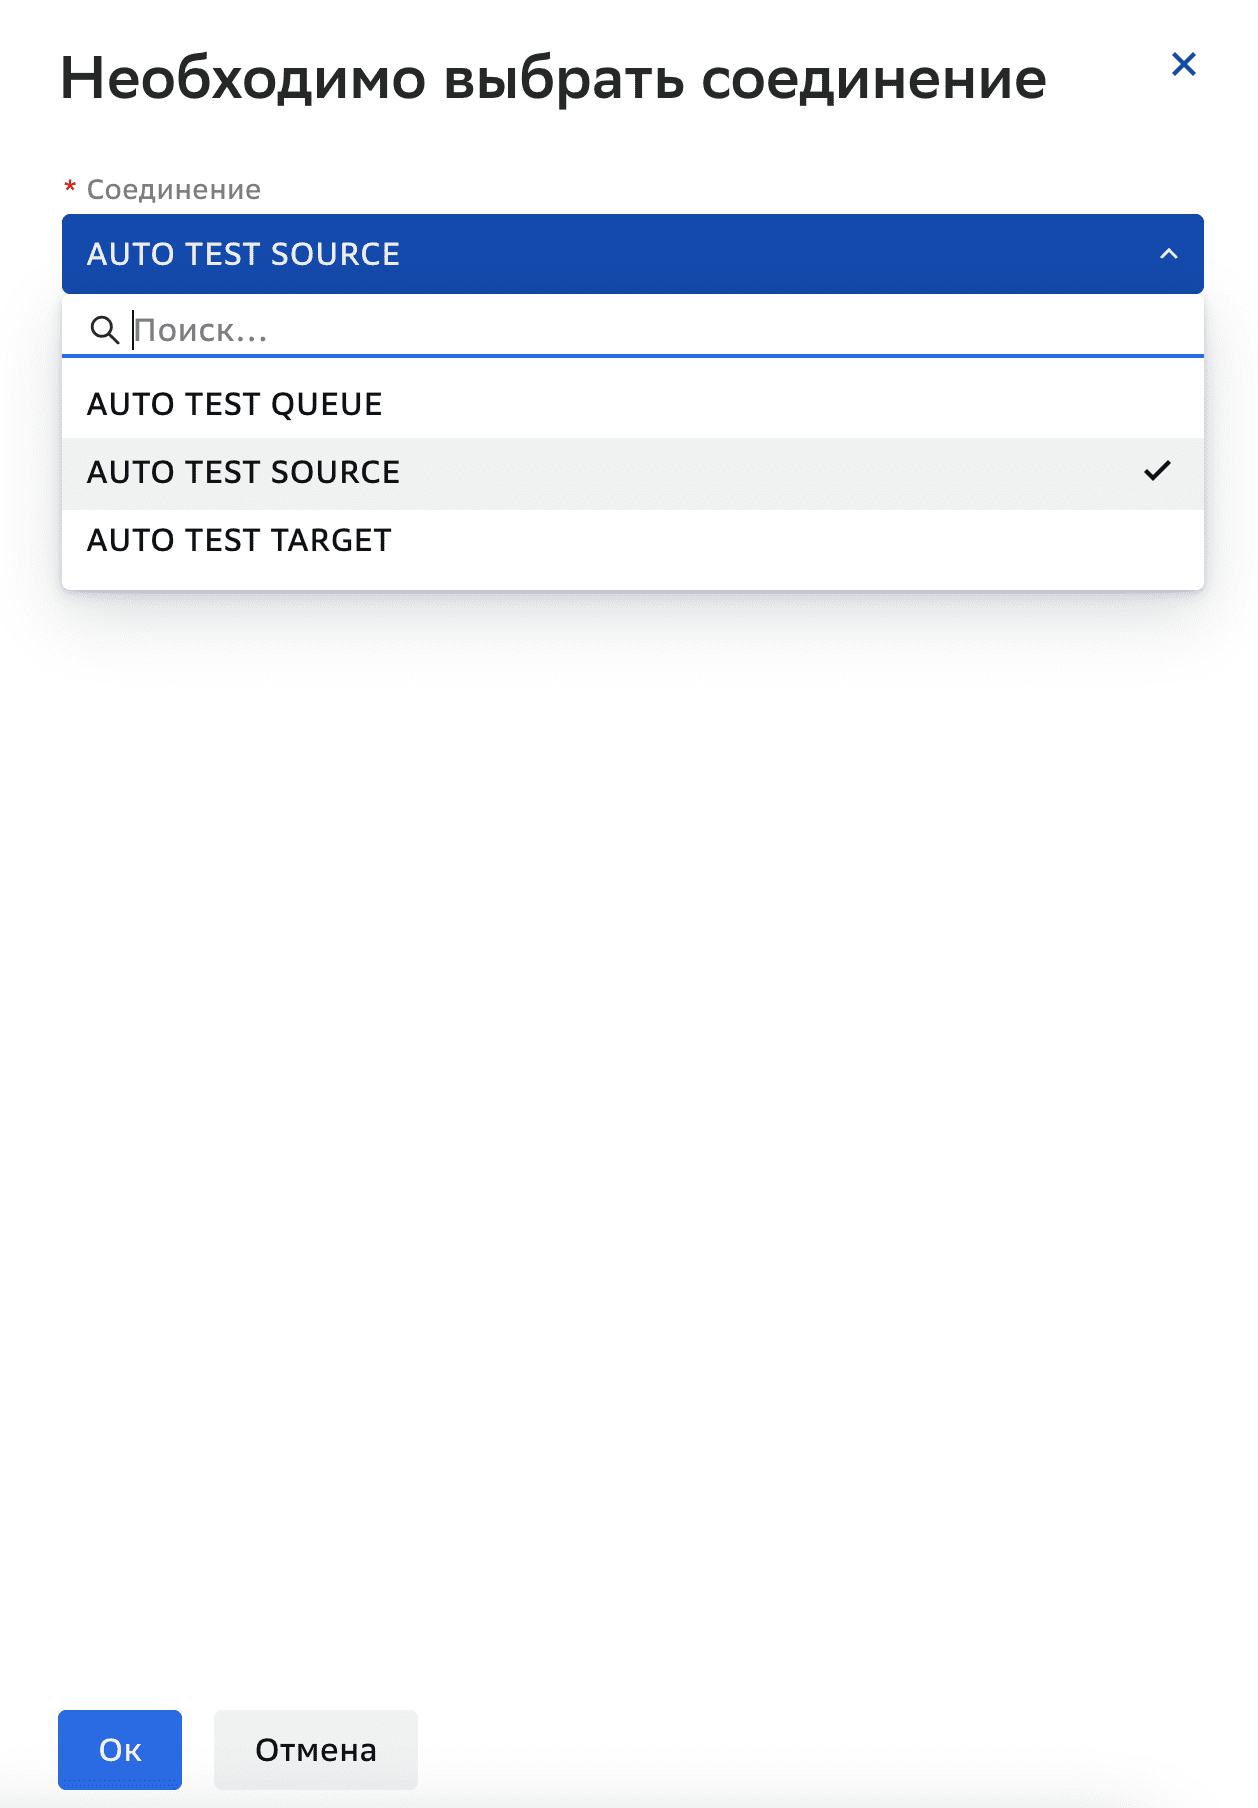Click the blank space right of Отмена
1258x1808 pixels.
click(x=800, y=1749)
